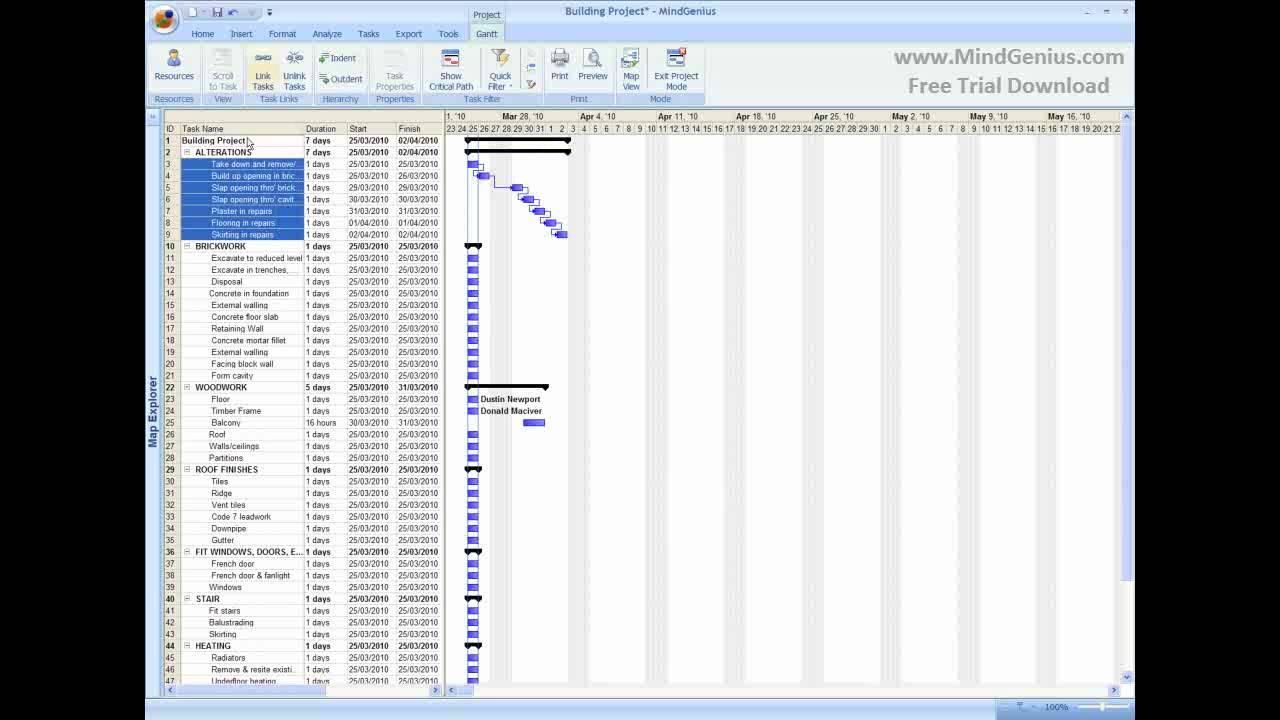1280x720 pixels.
Task: Exit Project Mode
Action: pos(676,68)
